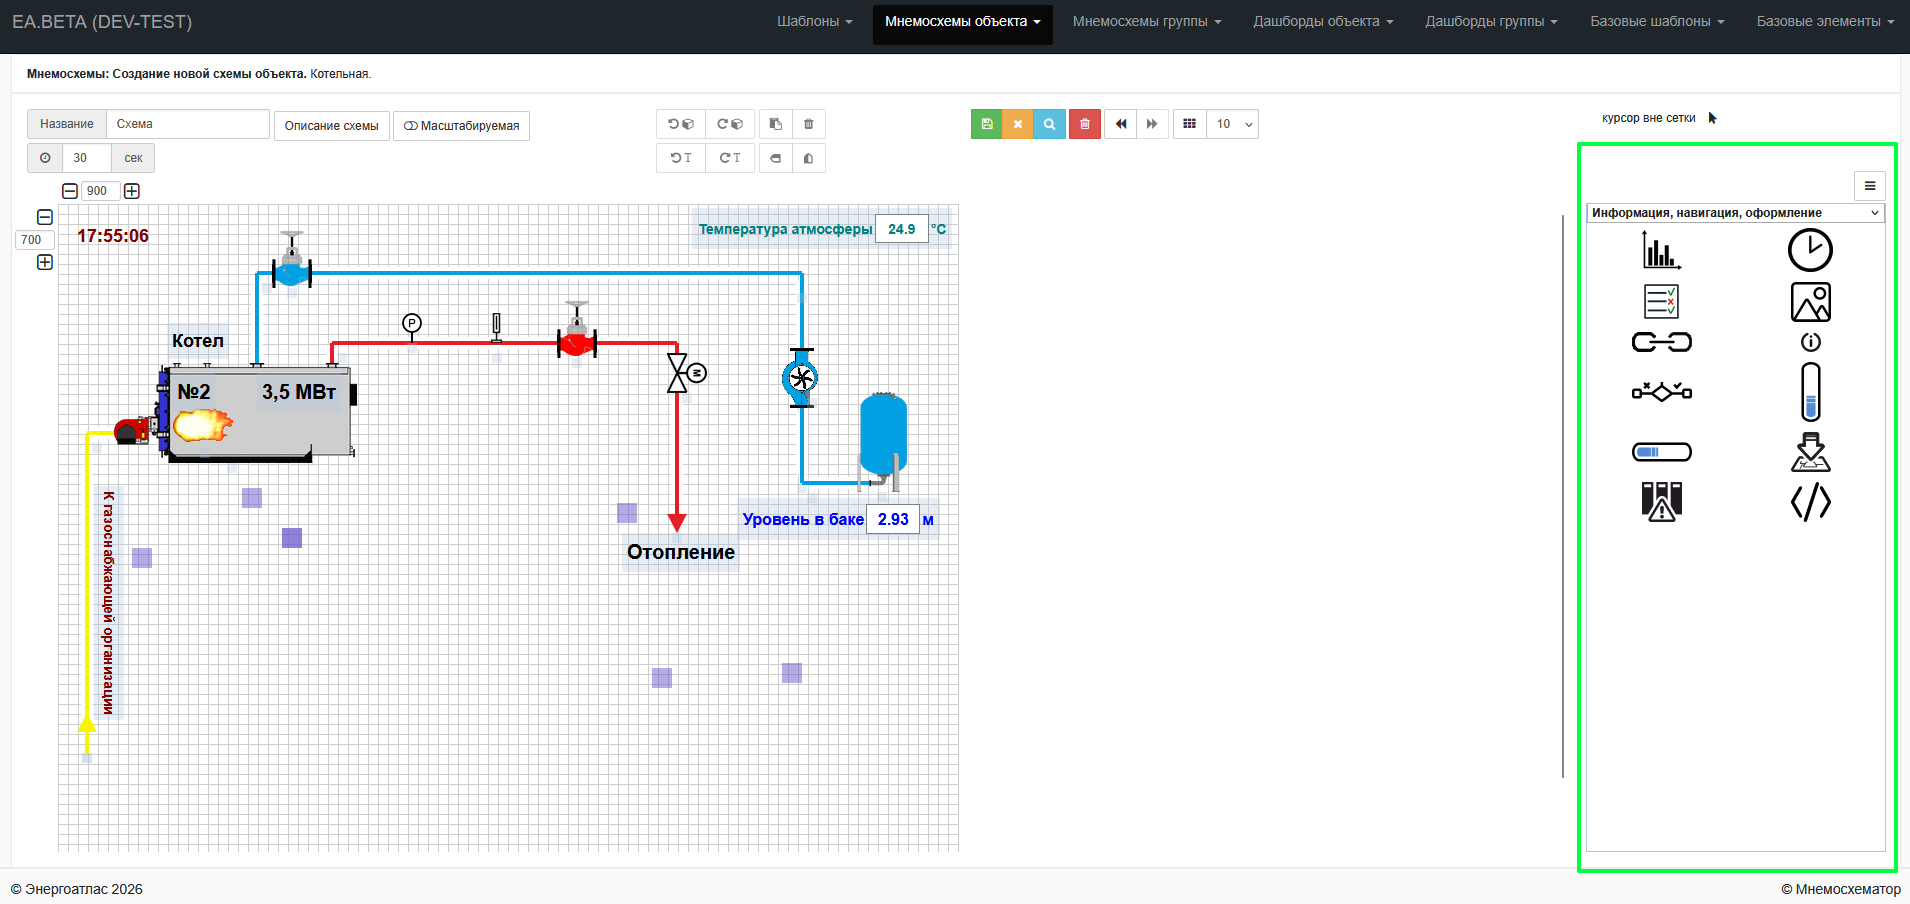Click the timer clock toggle beside 30
Screen dimensions: 1910x904
(x=45, y=158)
